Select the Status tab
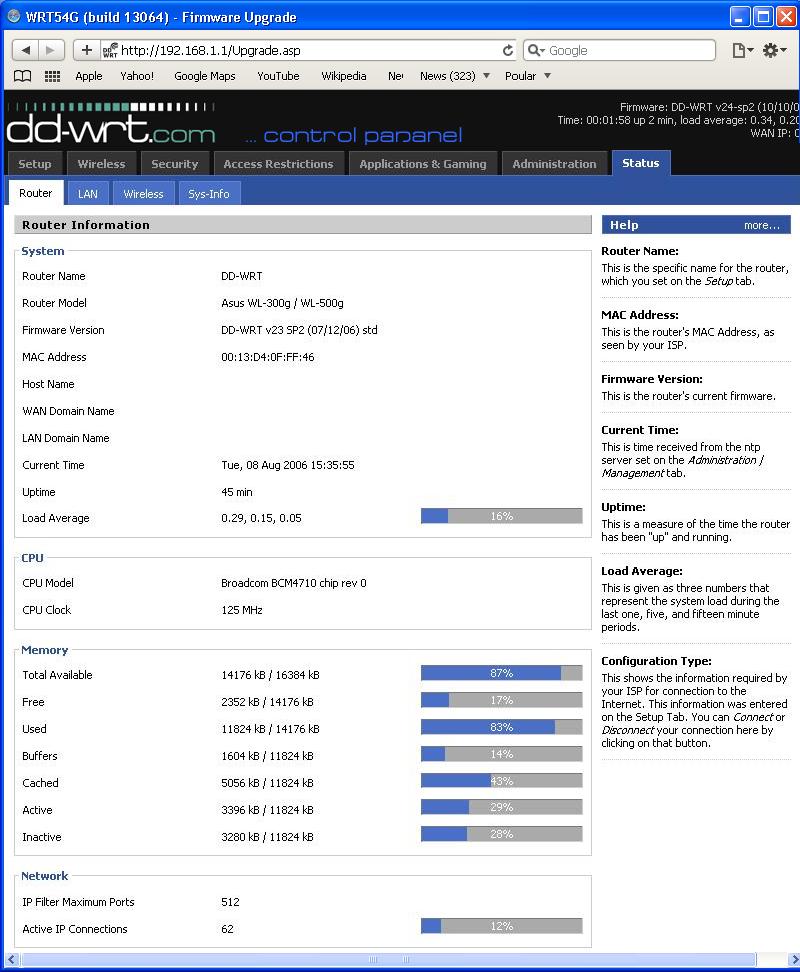This screenshot has height=972, width=800. click(x=641, y=163)
